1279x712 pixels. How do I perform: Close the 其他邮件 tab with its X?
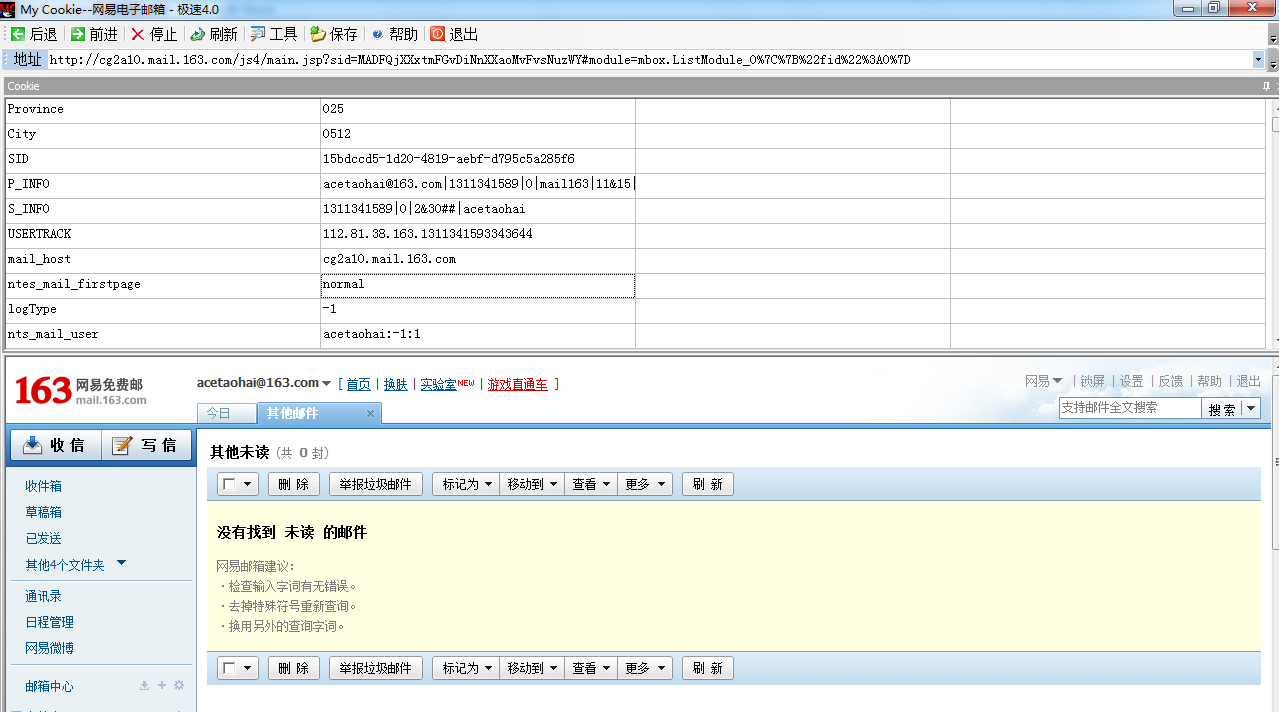pyautogui.click(x=370, y=413)
